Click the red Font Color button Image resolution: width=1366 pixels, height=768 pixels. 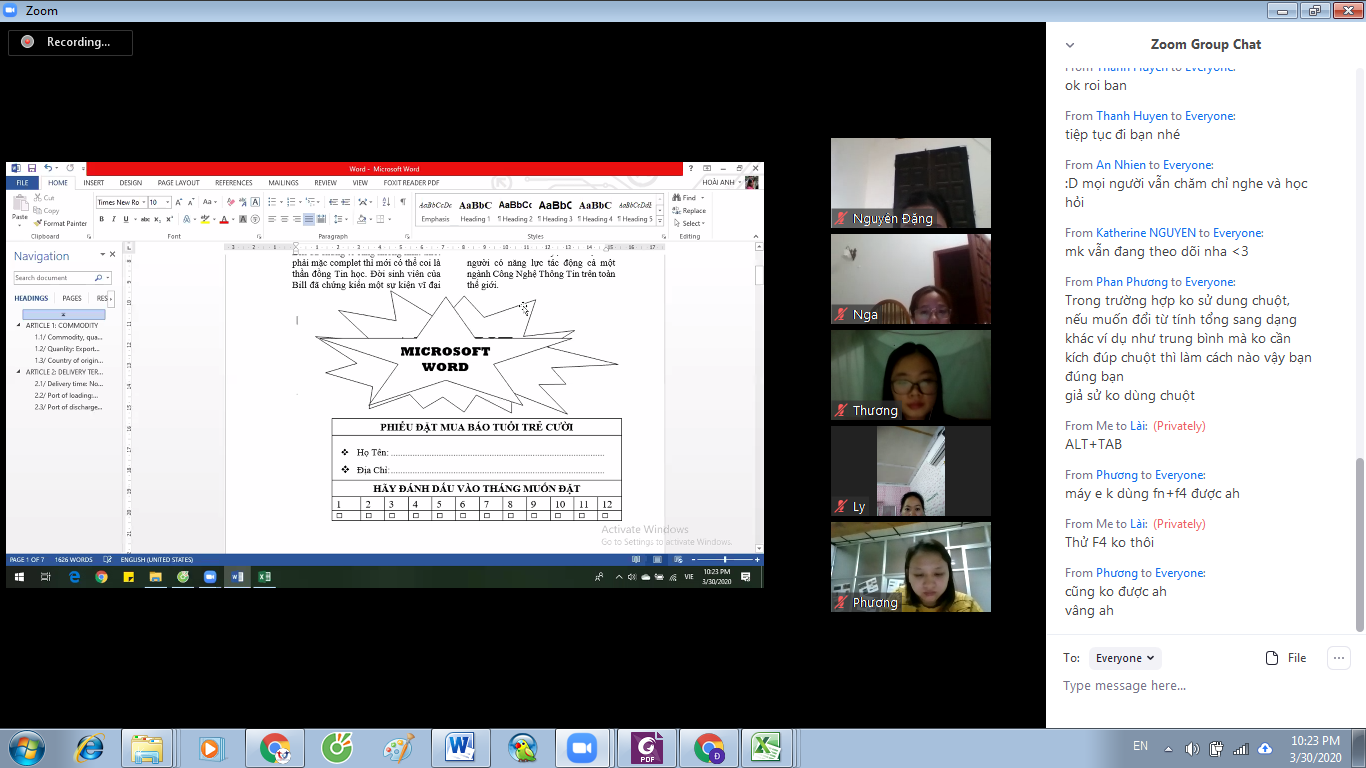point(224,219)
